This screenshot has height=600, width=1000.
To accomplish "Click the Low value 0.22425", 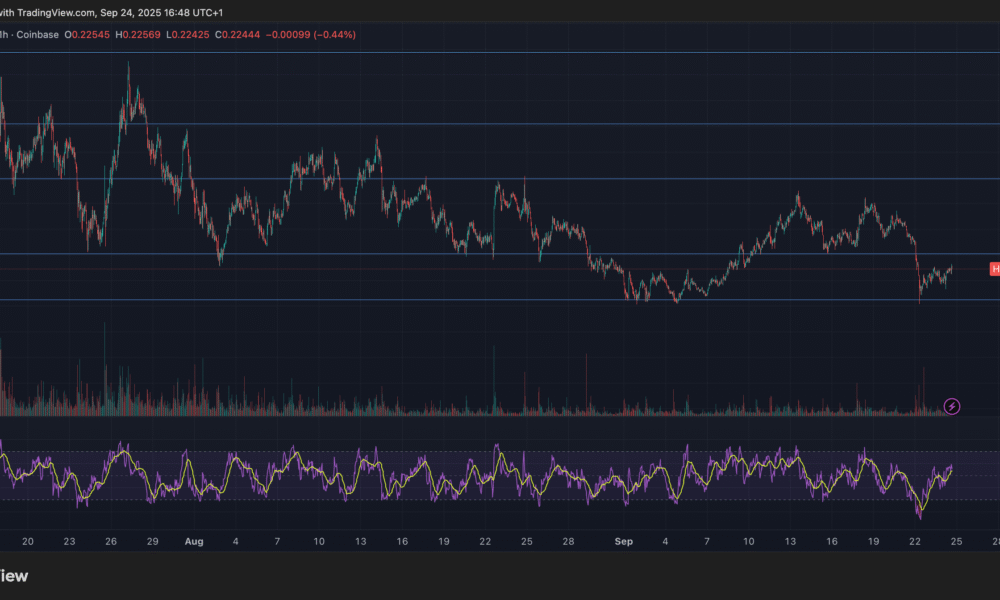I will point(190,35).
